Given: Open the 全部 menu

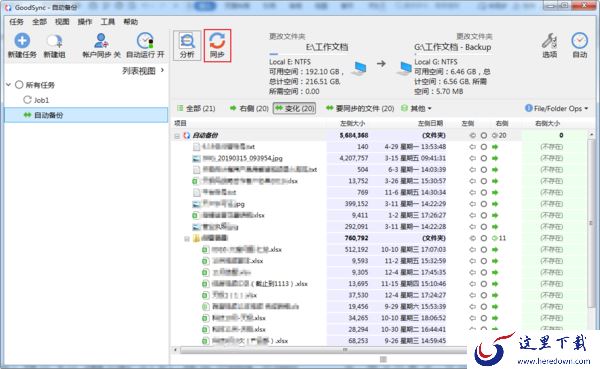Looking at the screenshot, I should pos(39,22).
